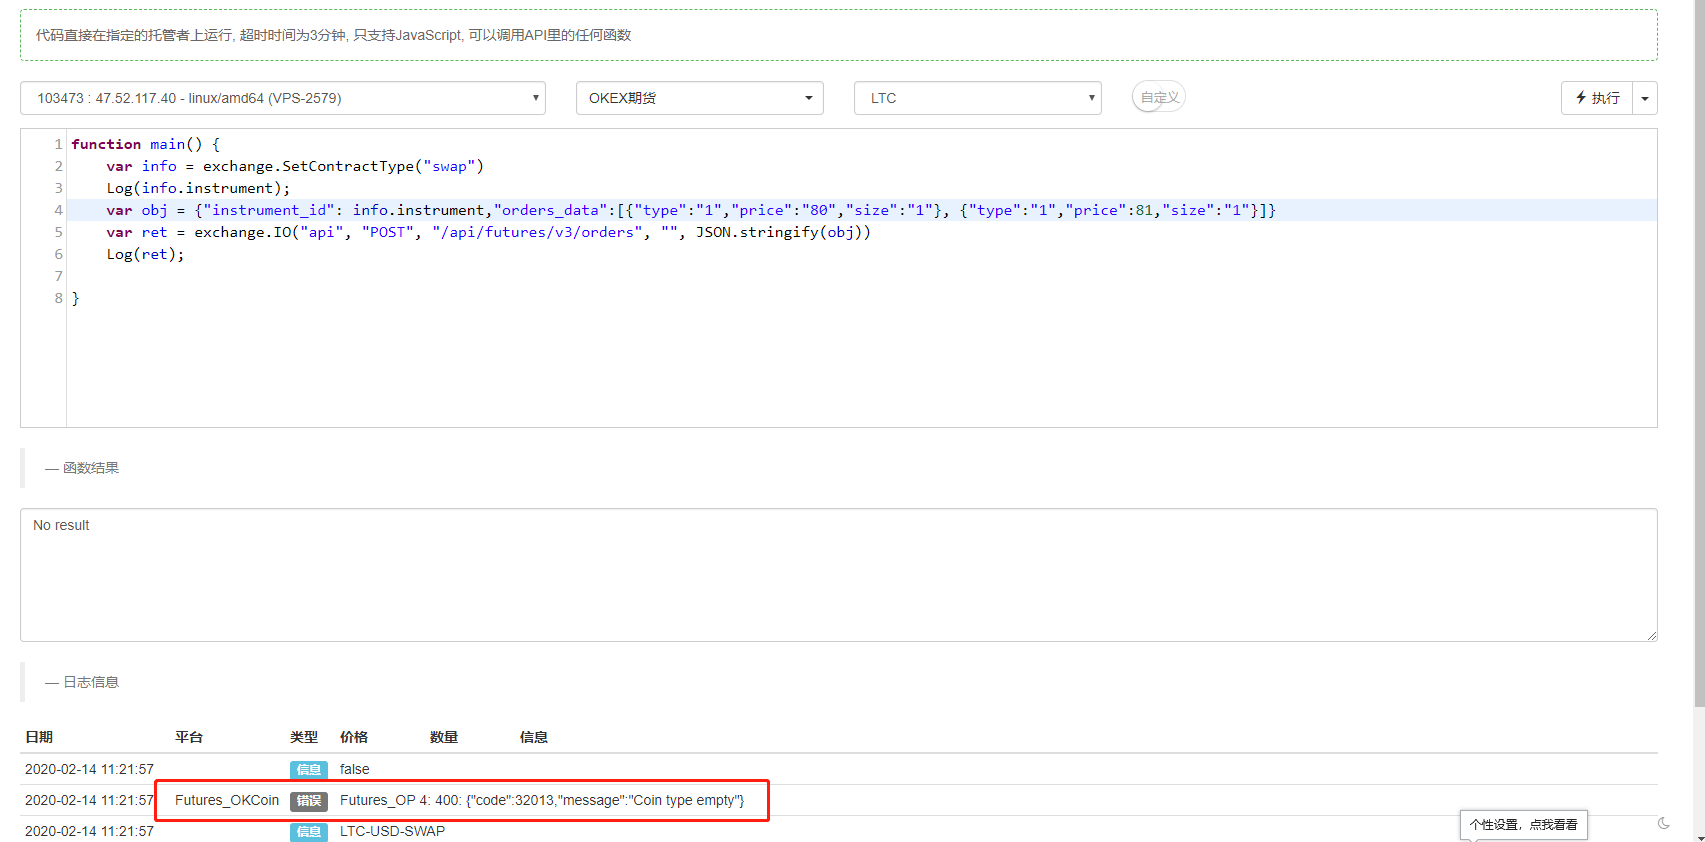This screenshot has height=842, width=1705.
Task: Toggle the 自定义 custom switch
Action: click(1158, 97)
